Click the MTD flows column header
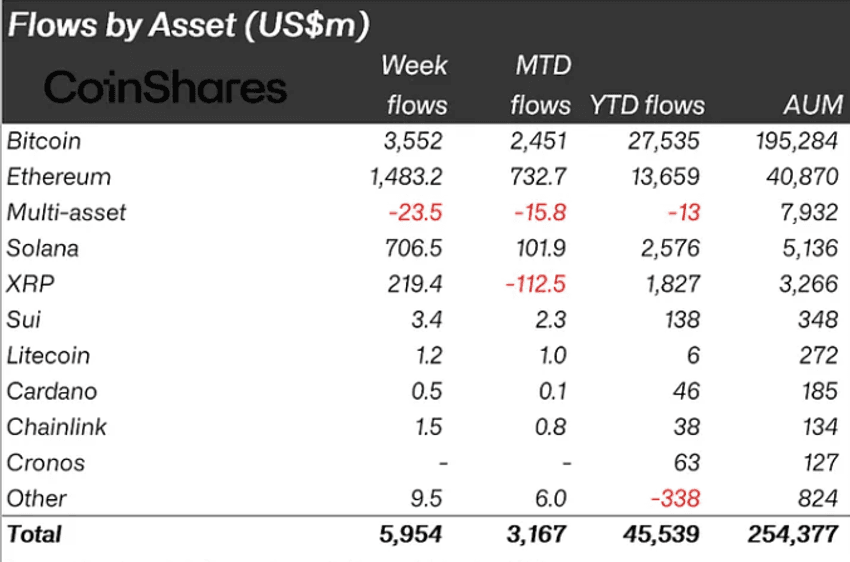This screenshot has width=850, height=562. point(540,86)
